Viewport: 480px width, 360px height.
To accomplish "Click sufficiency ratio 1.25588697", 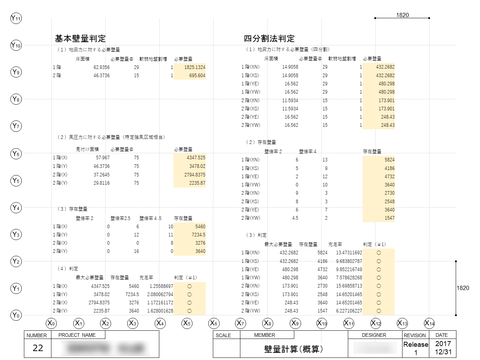I will tap(161, 286).
